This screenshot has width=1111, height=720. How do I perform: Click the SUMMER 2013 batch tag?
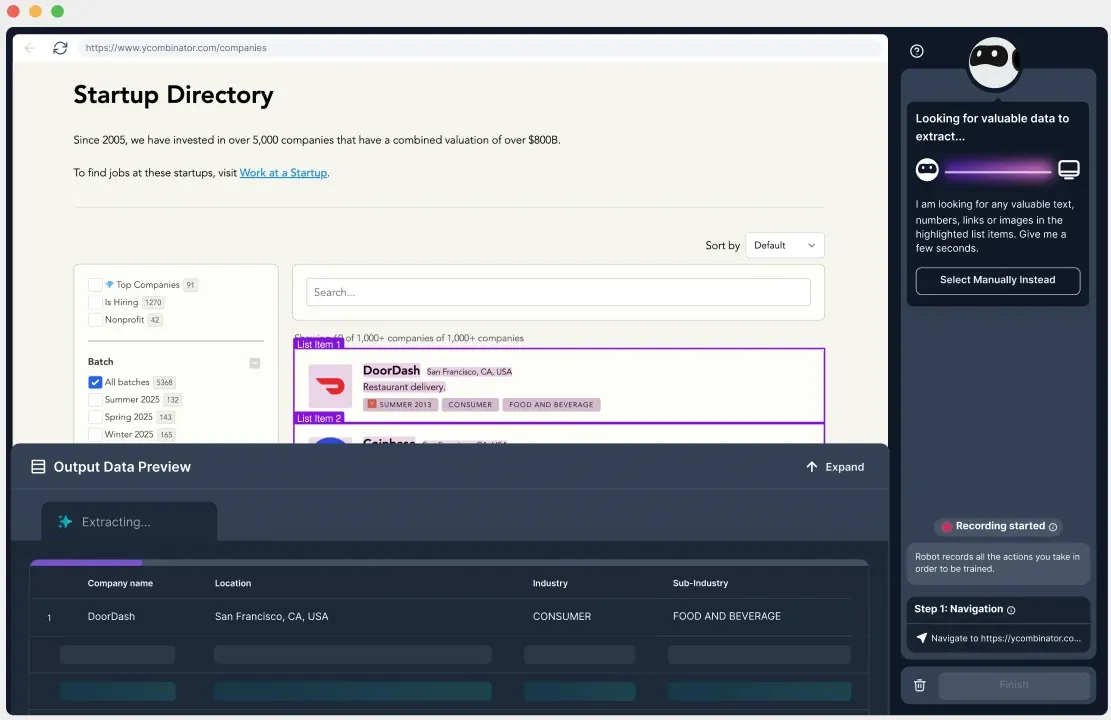400,405
